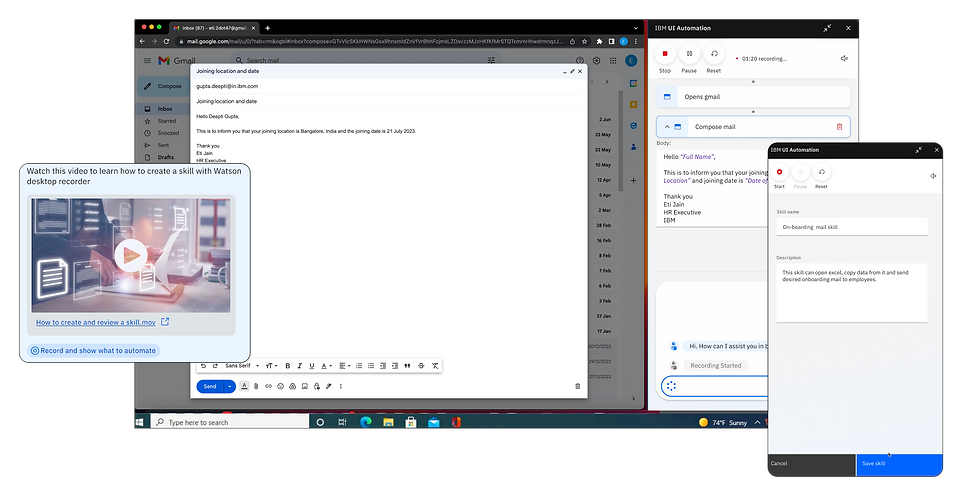Toggle underline formatting
Viewport: 980px width, 496px height.
[311, 366]
